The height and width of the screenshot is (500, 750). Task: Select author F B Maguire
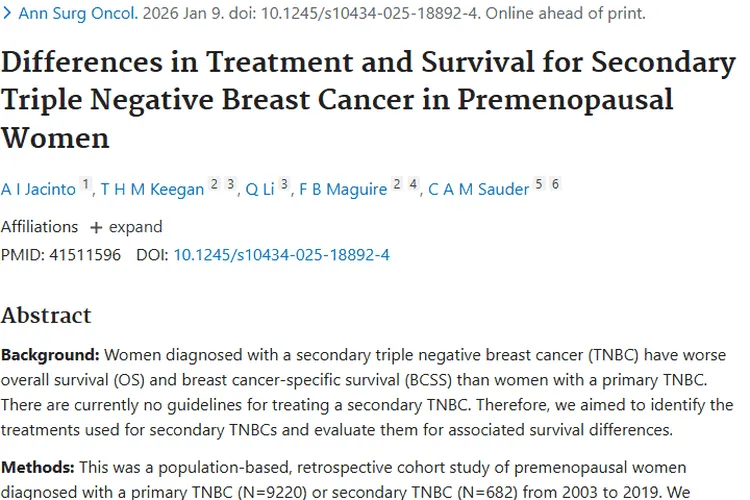click(343, 189)
